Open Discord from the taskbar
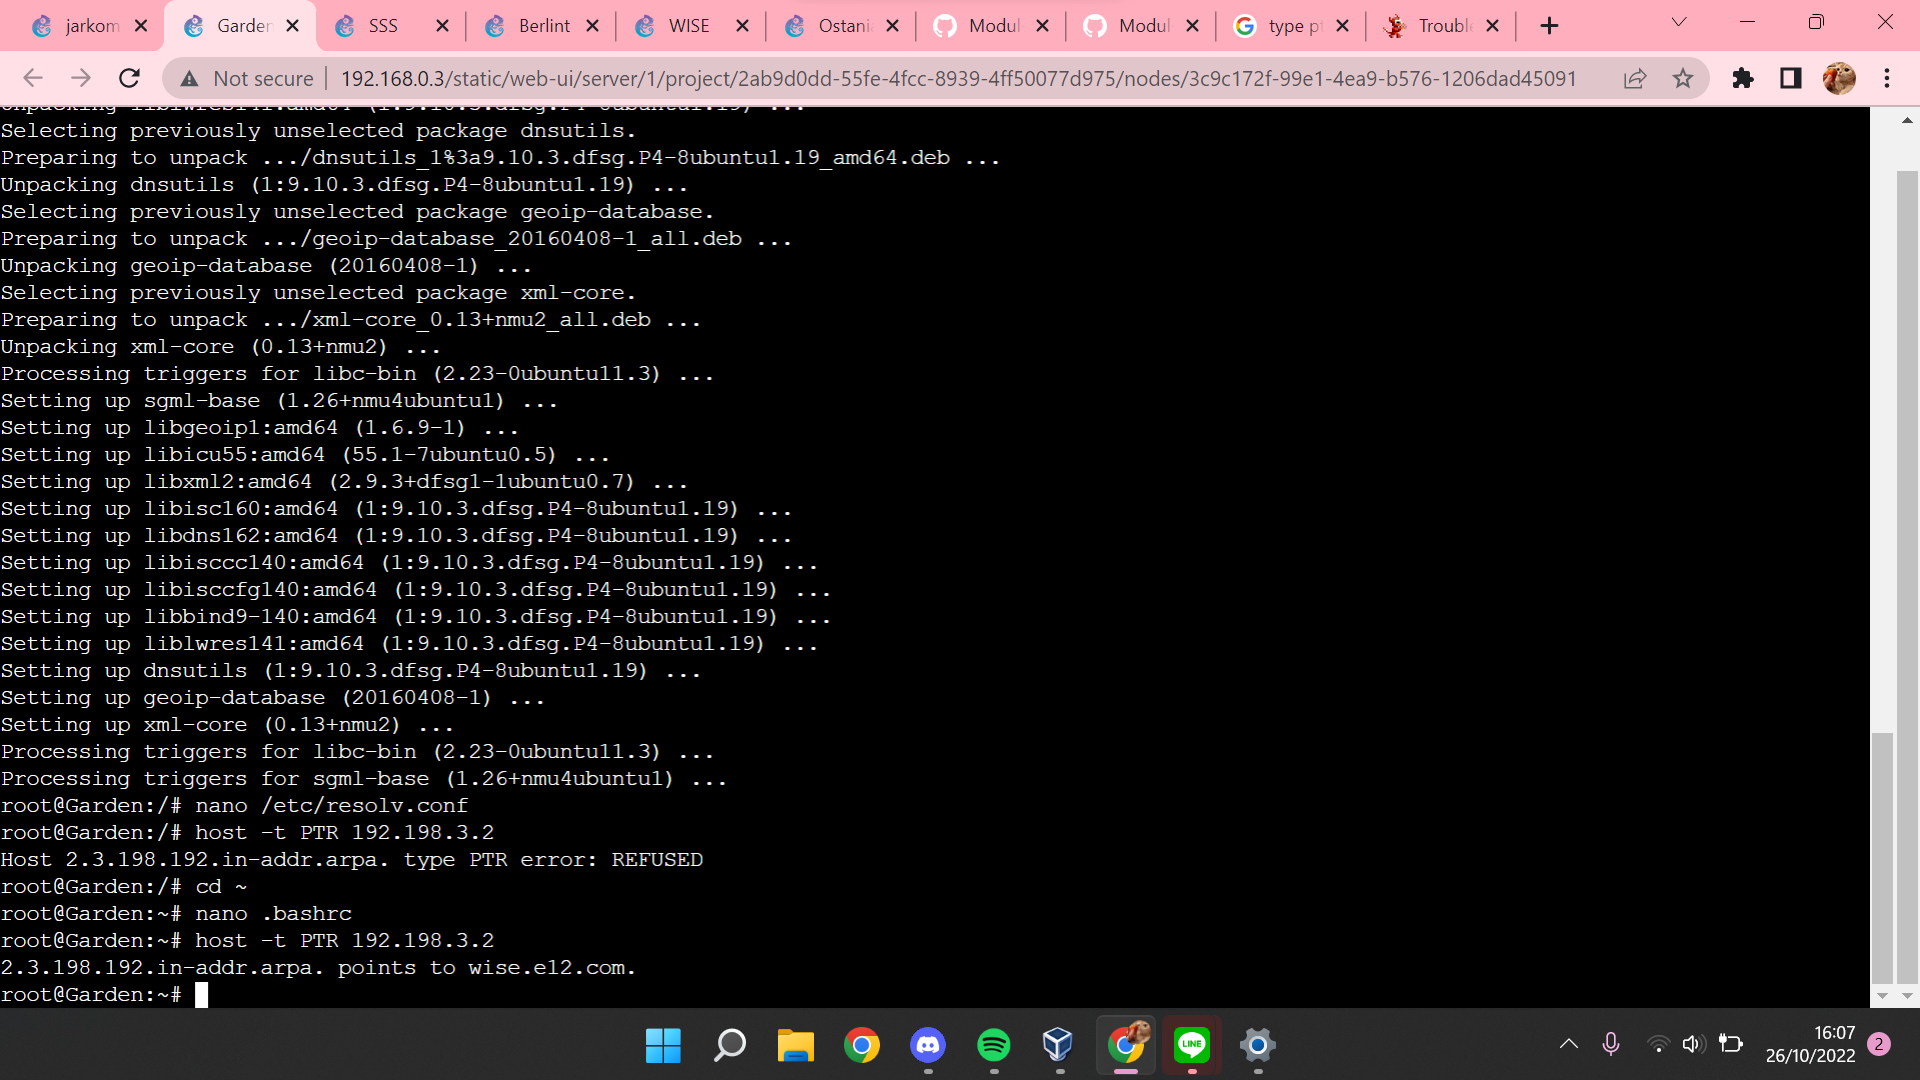The image size is (1920, 1080). point(927,1046)
